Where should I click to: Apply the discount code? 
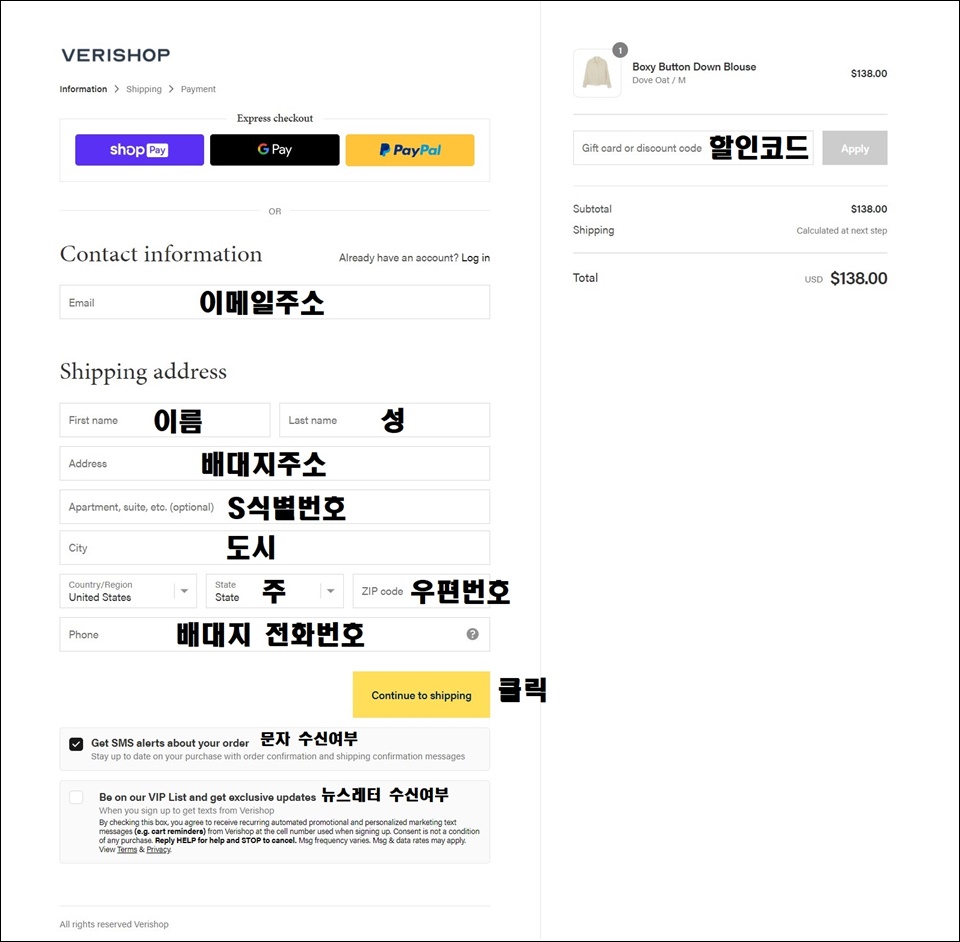pyautogui.click(x=855, y=148)
